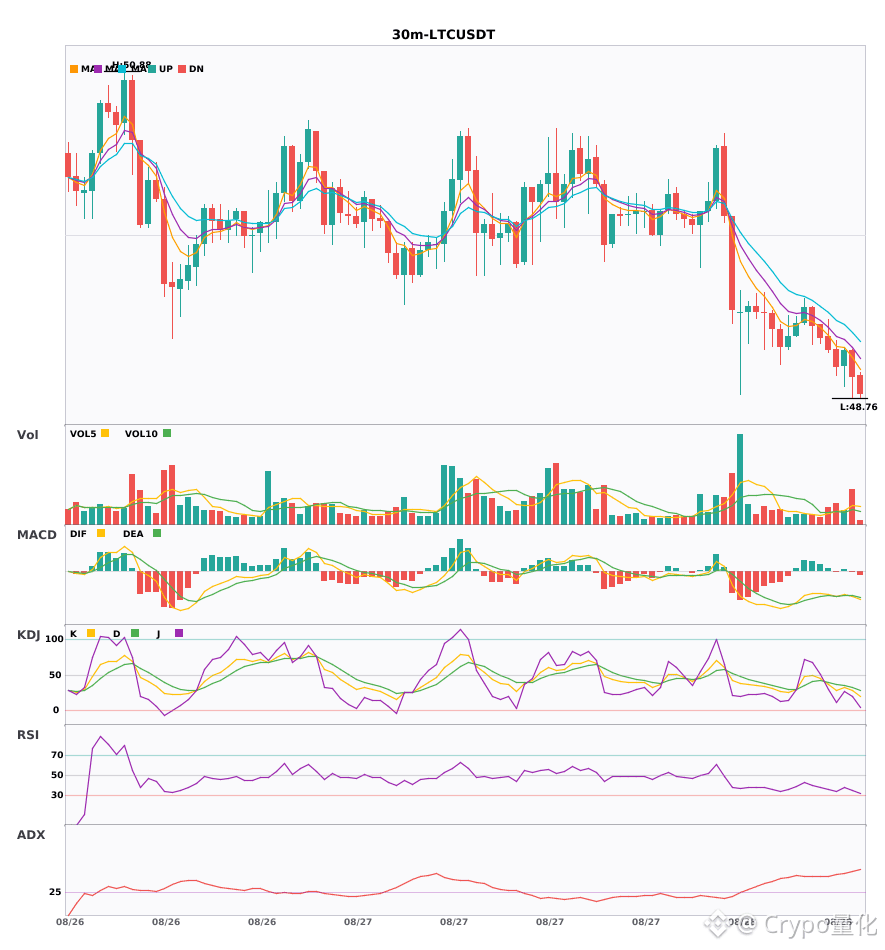Click the RSI axis value 70
This screenshot has width=885, height=950.
point(57,755)
